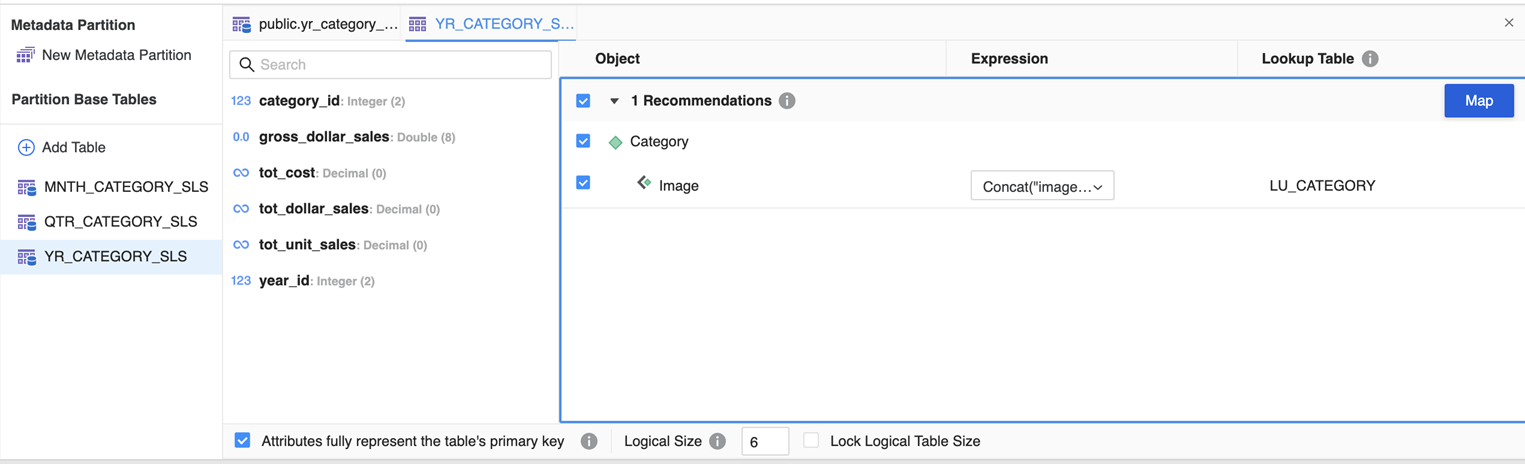Click the primary key info icon

point(589,441)
